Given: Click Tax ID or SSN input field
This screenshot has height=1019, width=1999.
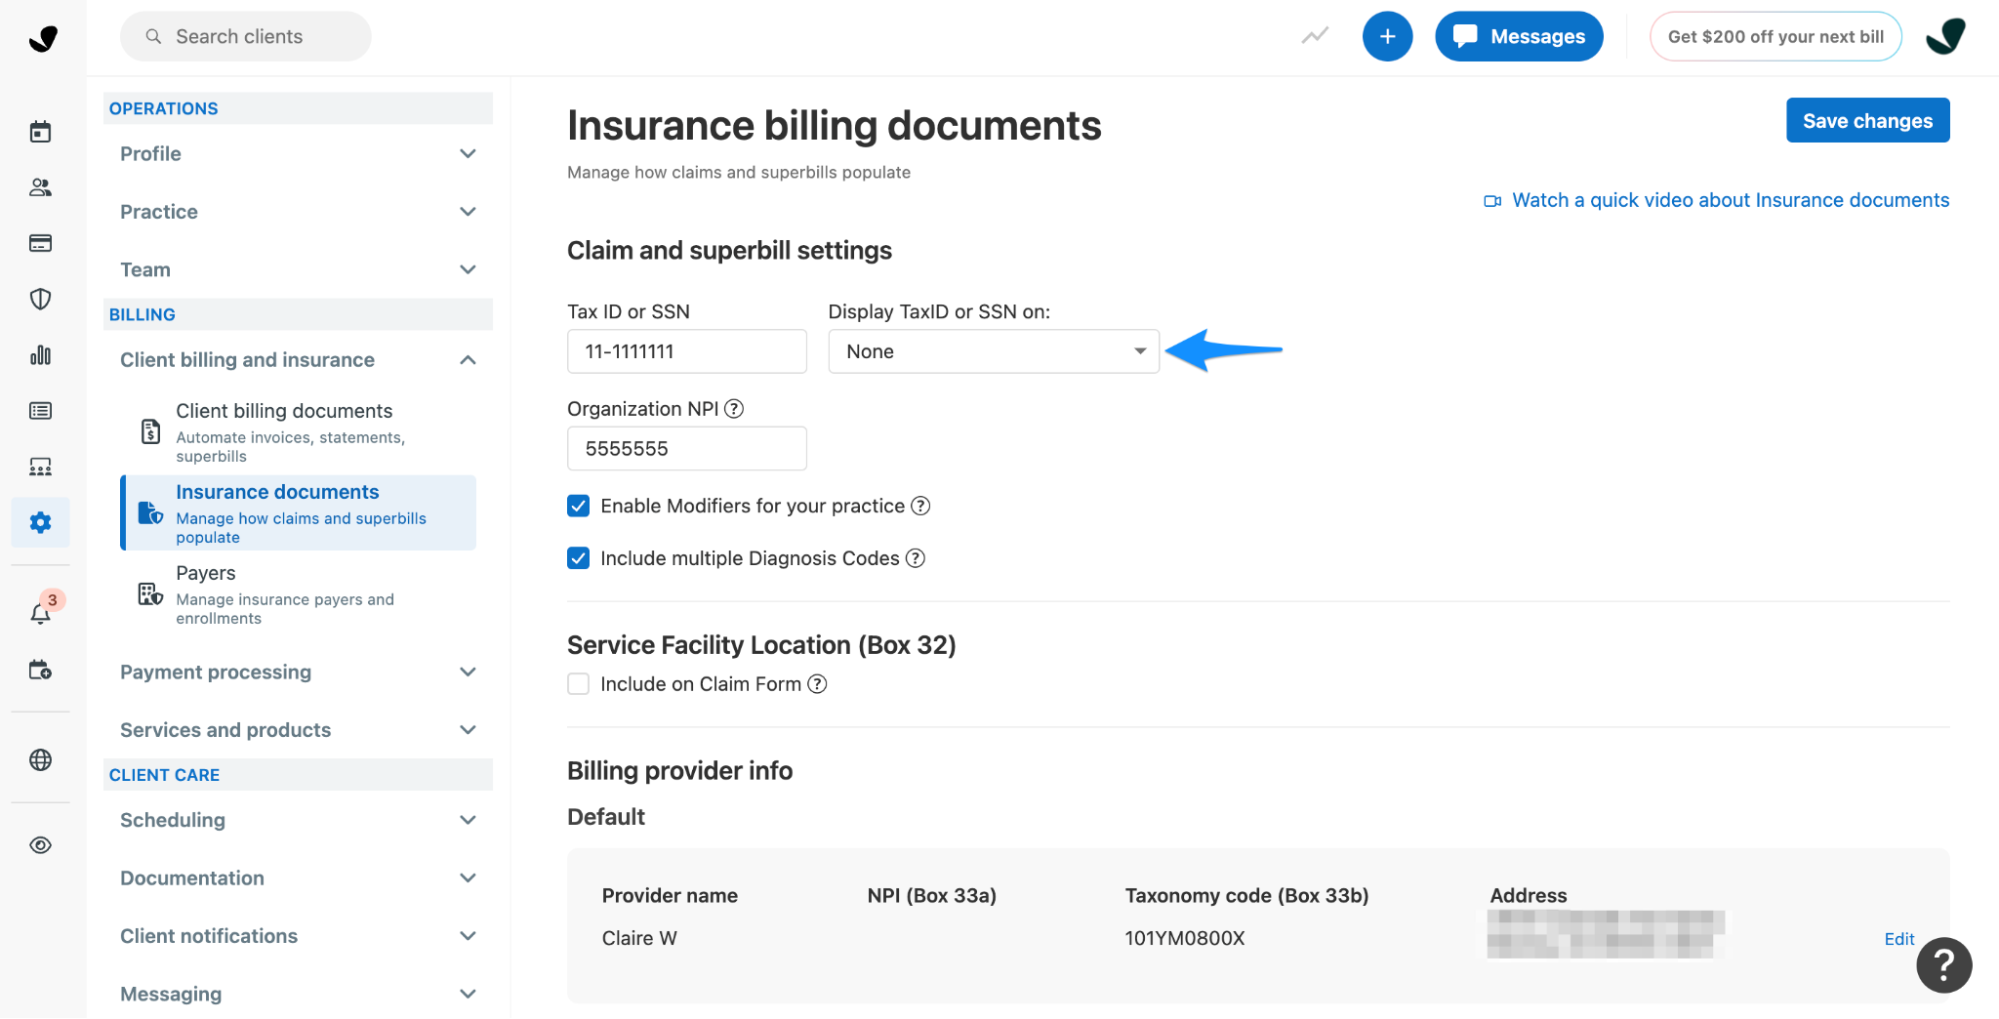Looking at the screenshot, I should tap(687, 351).
